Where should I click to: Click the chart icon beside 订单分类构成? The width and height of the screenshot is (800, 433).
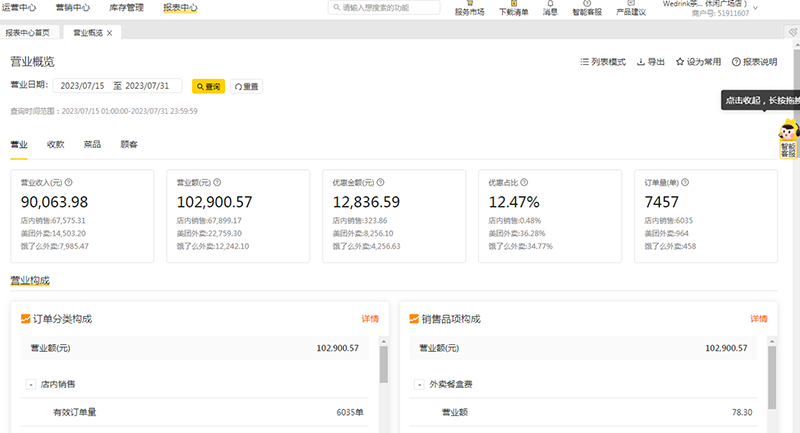coord(26,319)
